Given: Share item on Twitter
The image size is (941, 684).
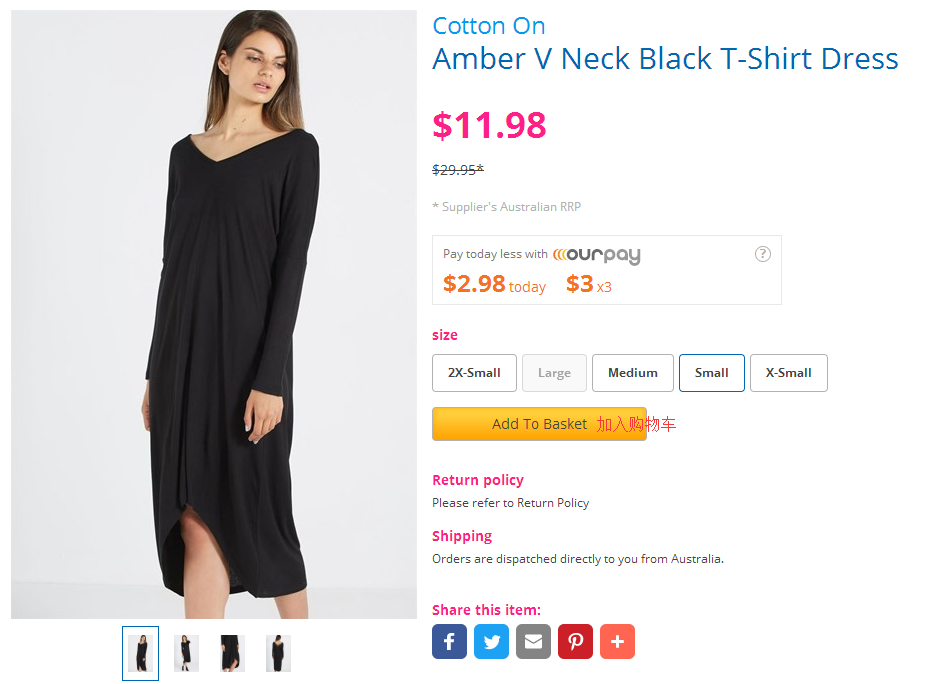Looking at the screenshot, I should click(x=491, y=642).
